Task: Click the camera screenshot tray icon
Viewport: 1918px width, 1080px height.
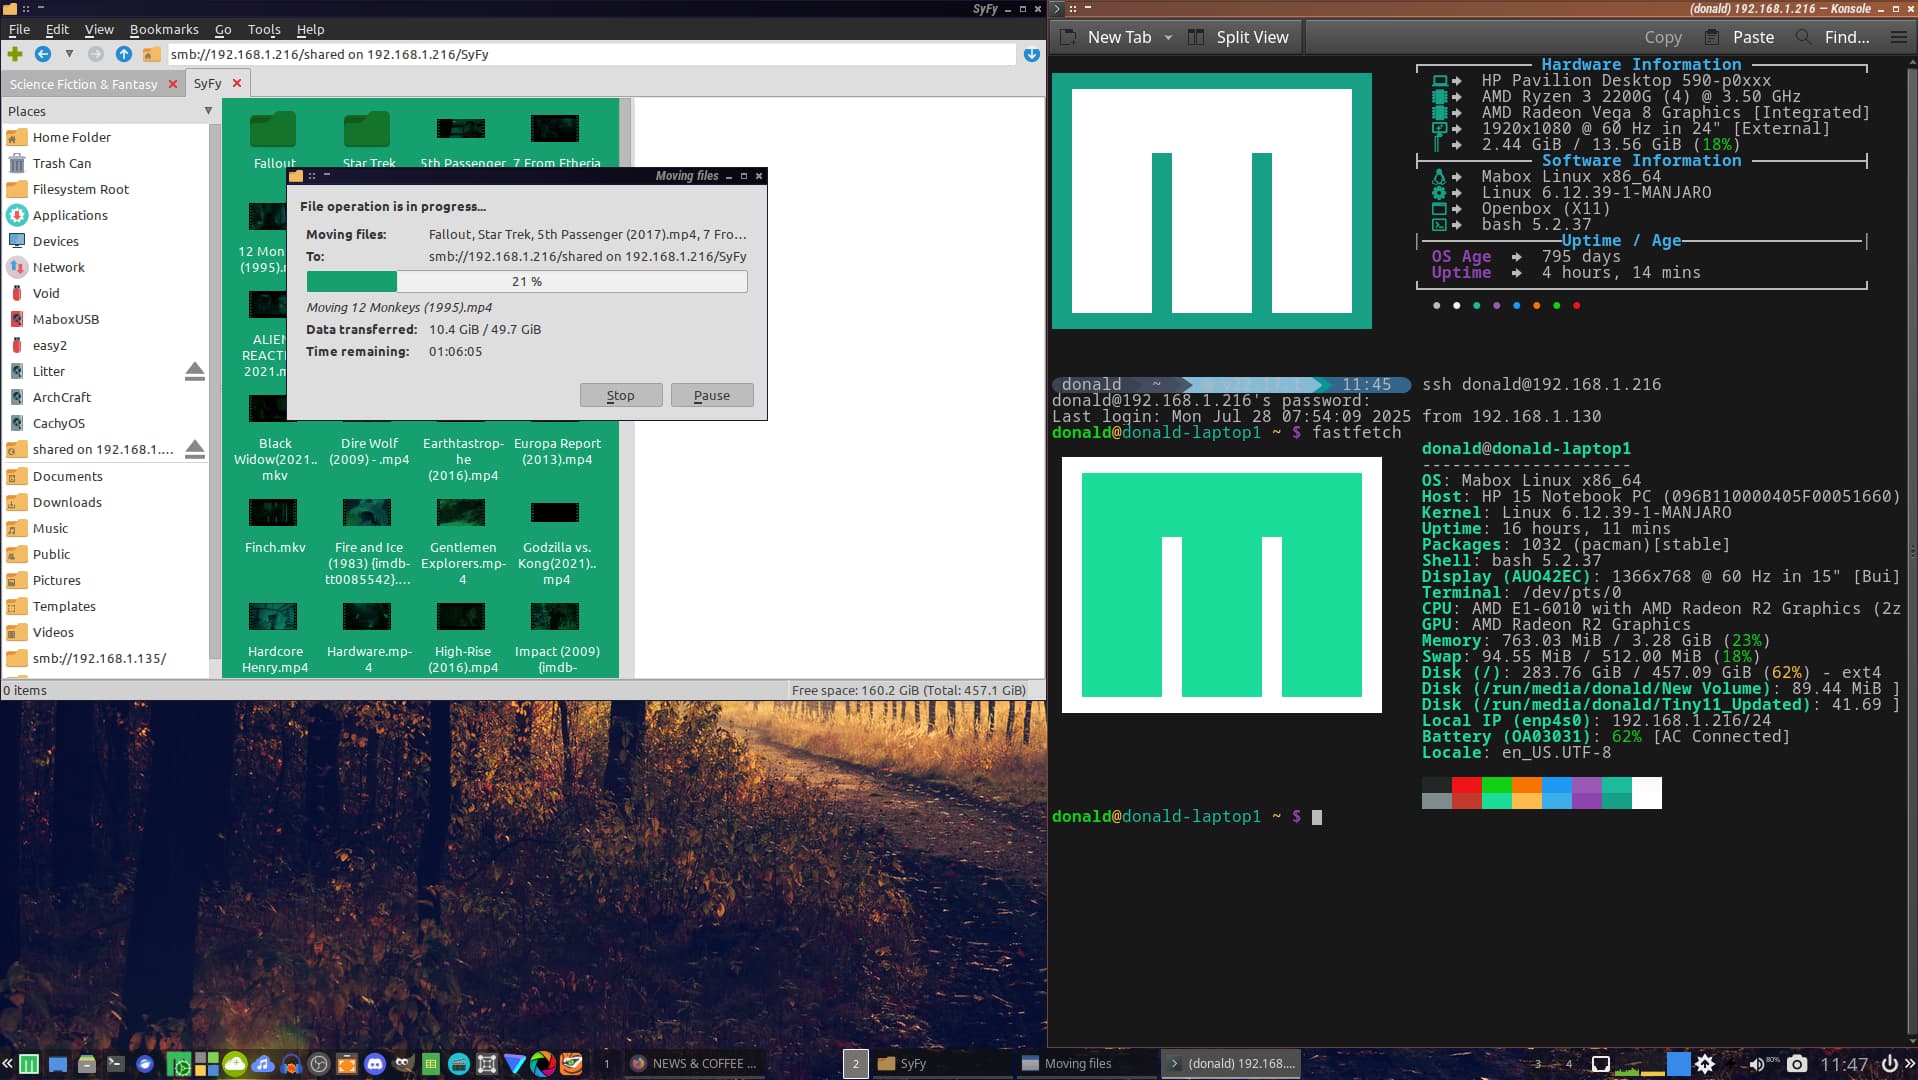Action: click(1797, 1064)
